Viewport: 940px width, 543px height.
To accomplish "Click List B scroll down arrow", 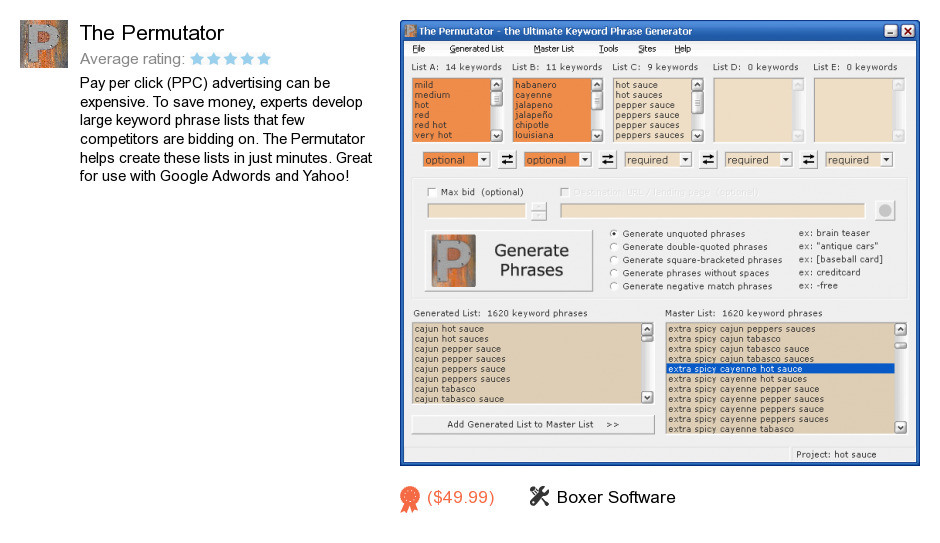I will (x=597, y=135).
